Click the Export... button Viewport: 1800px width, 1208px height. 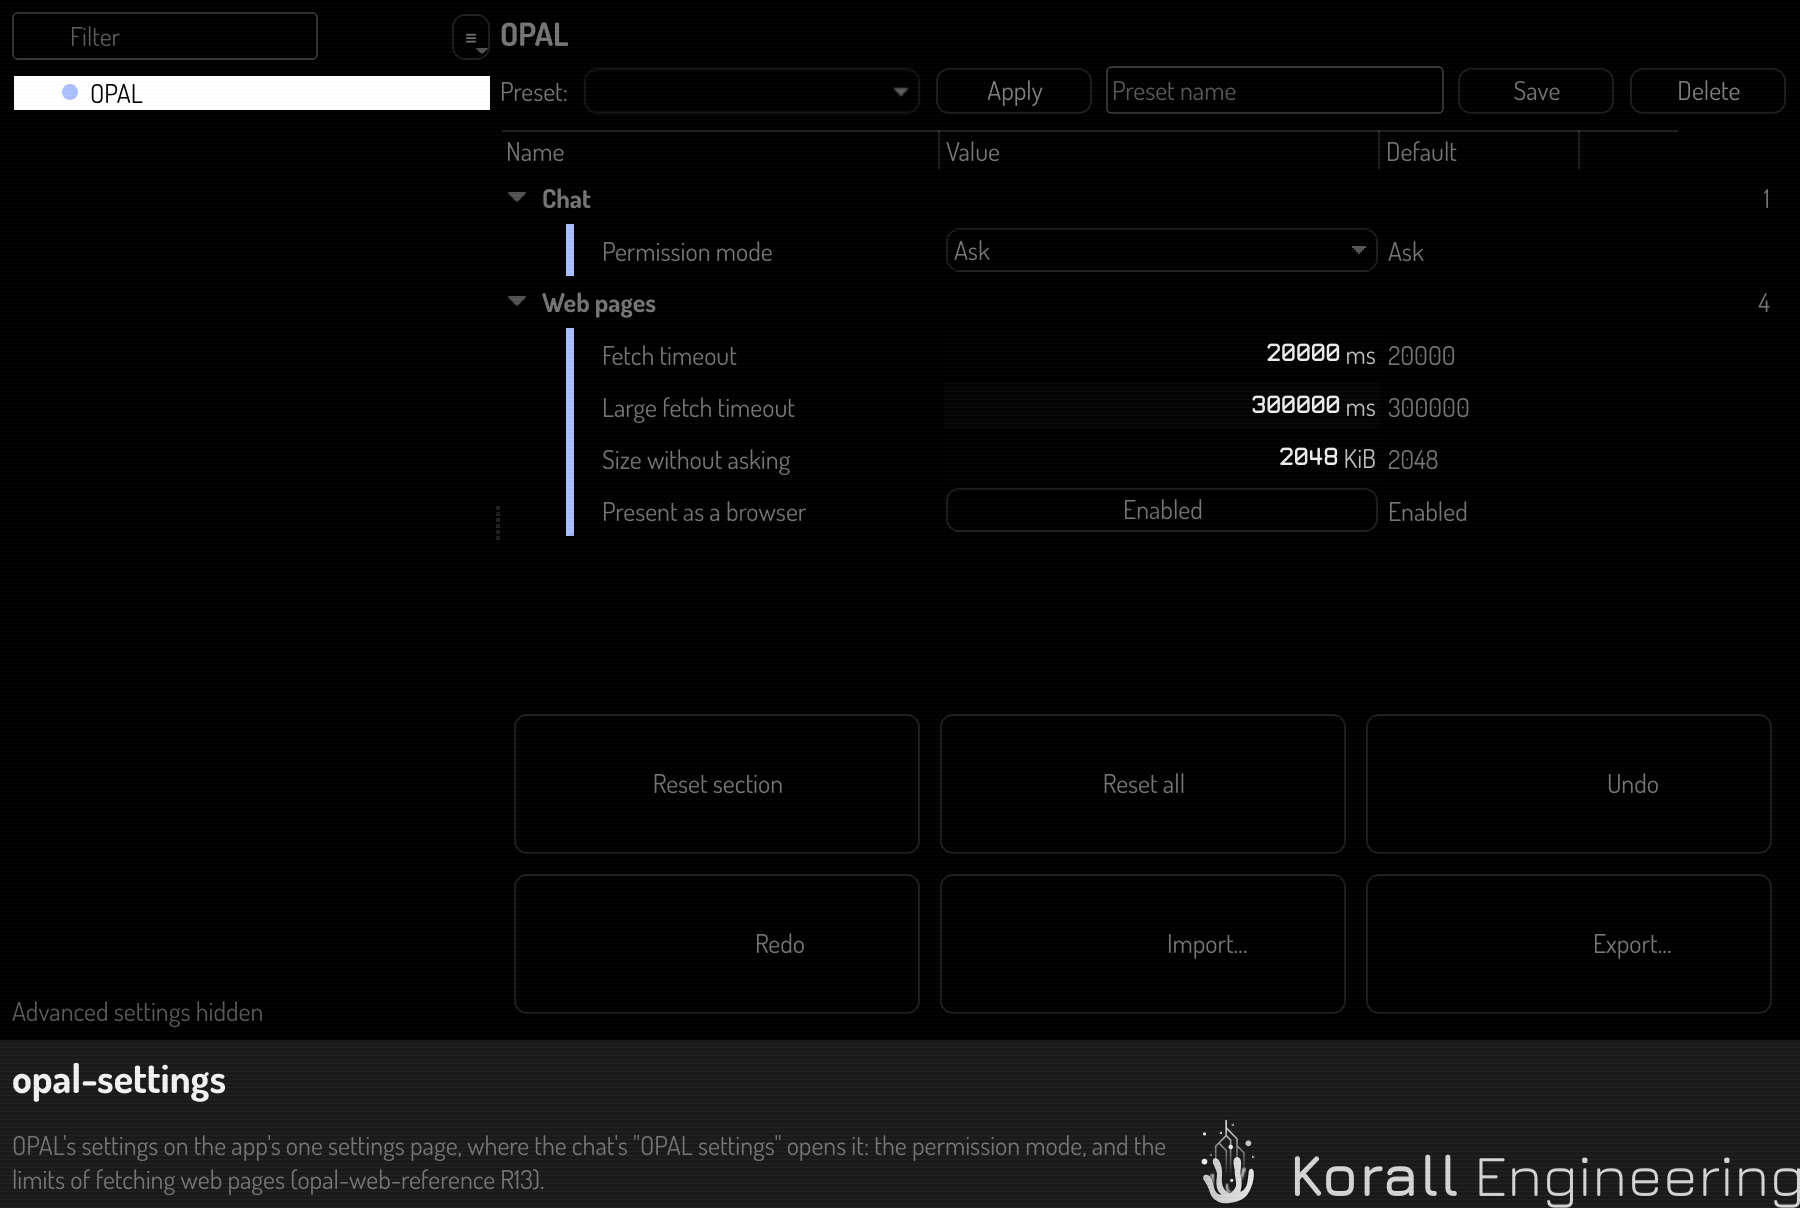point(1569,944)
